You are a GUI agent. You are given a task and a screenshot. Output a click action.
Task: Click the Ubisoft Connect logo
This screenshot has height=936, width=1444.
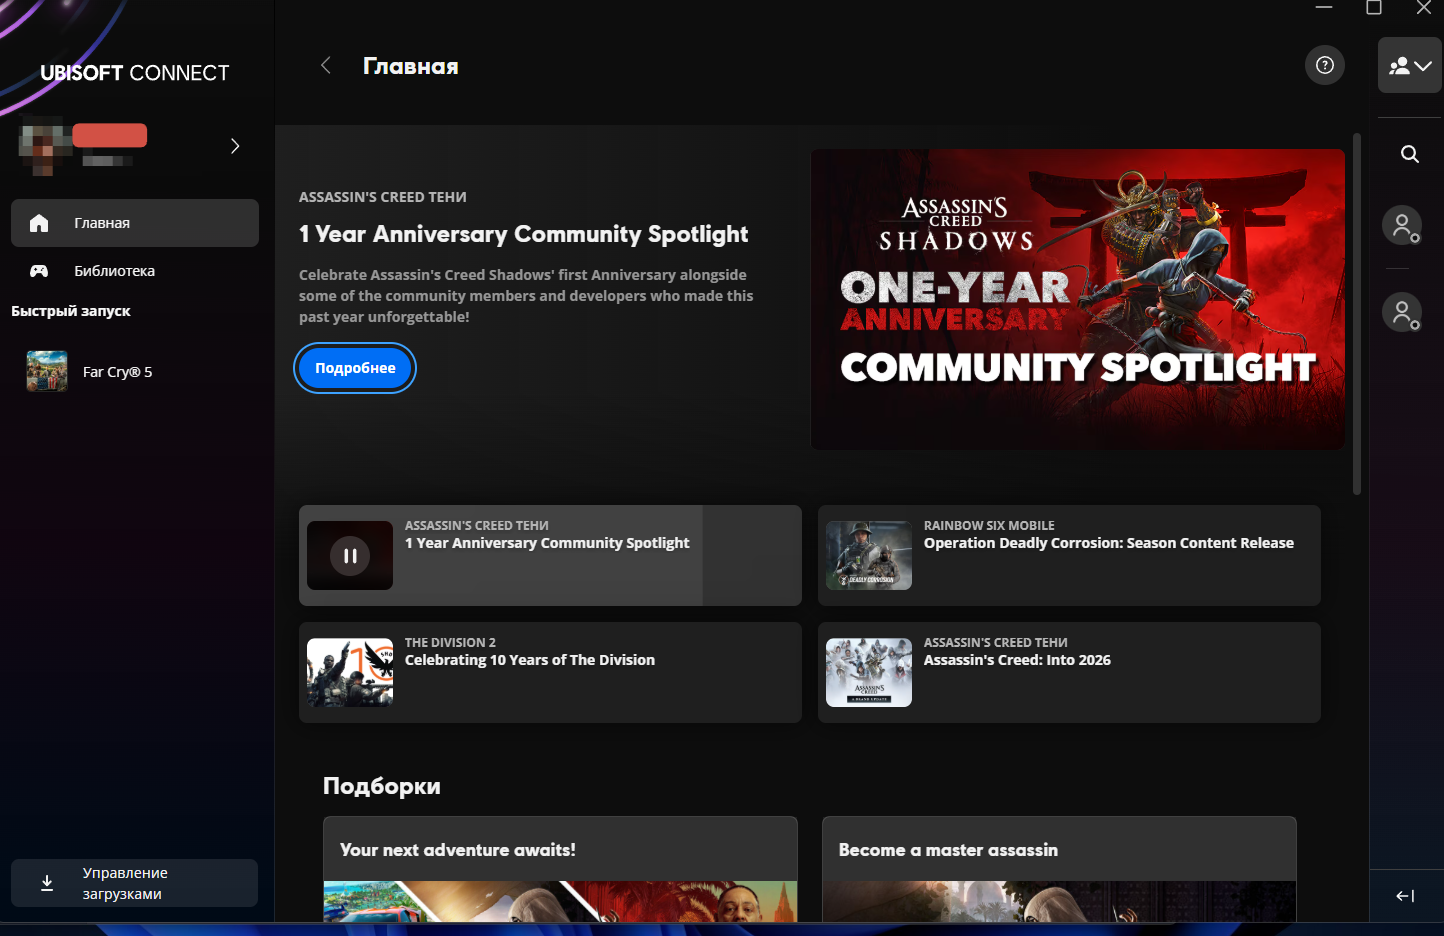pyautogui.click(x=135, y=73)
